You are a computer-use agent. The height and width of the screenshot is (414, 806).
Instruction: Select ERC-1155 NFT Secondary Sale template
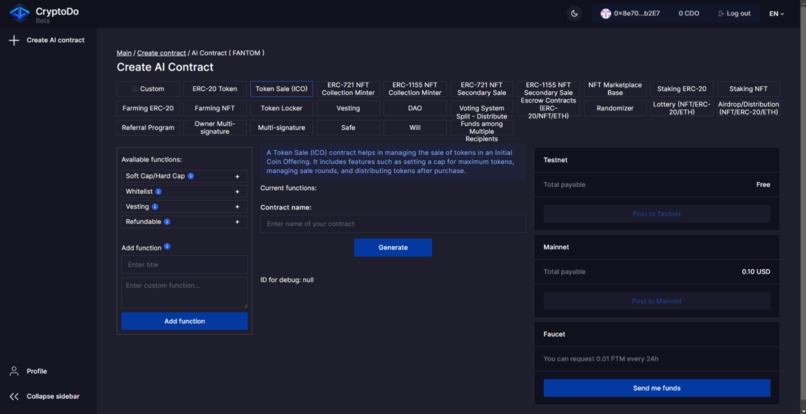[548, 89]
